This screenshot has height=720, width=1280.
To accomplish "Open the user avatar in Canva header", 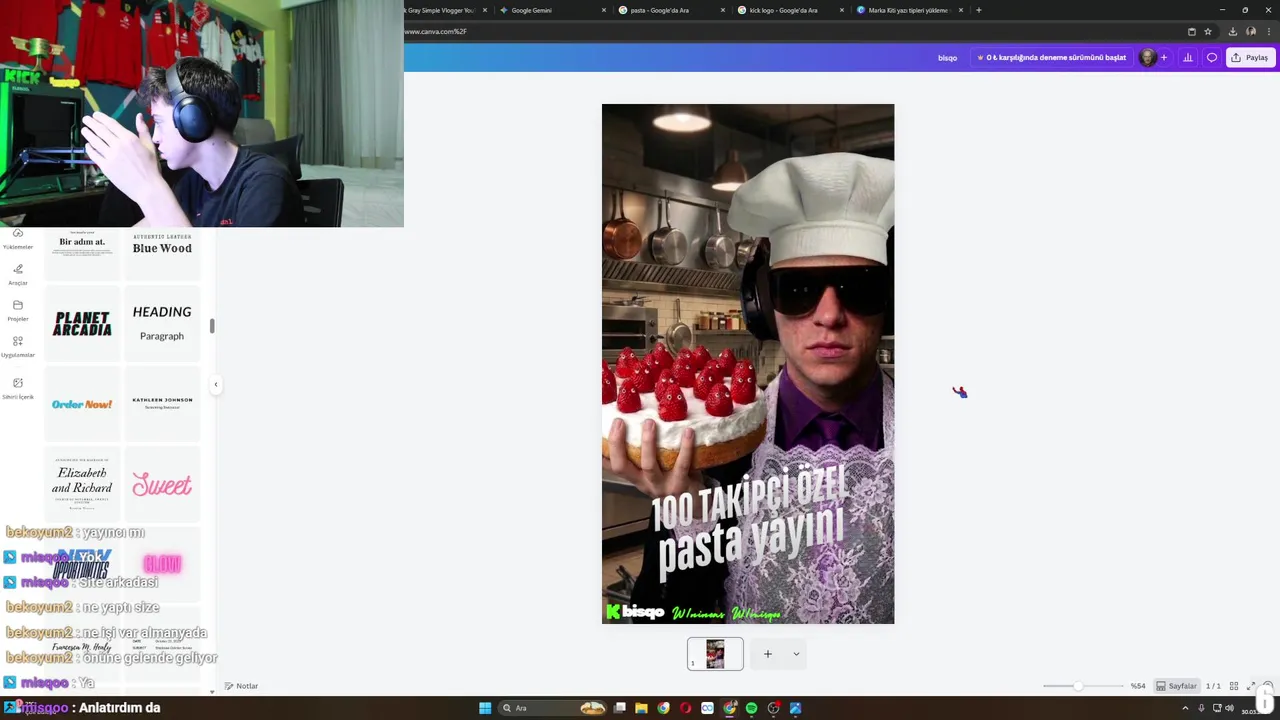I will 1148,58.
